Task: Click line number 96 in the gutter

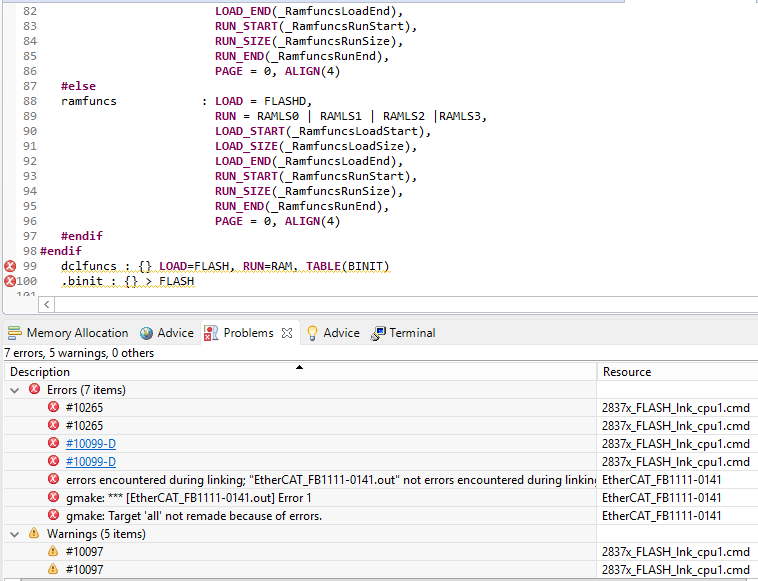Action: (29, 221)
